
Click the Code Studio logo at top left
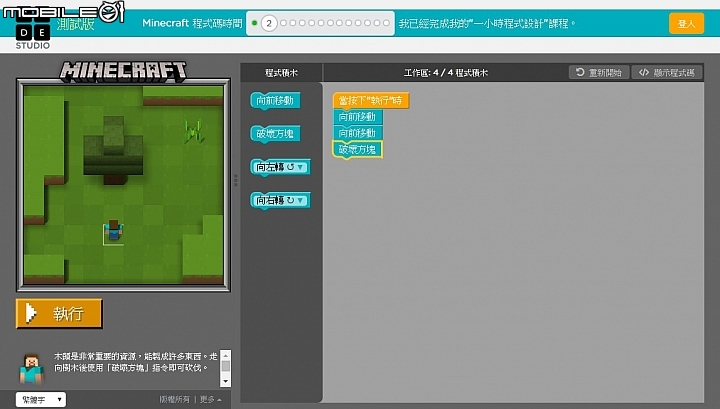click(33, 33)
